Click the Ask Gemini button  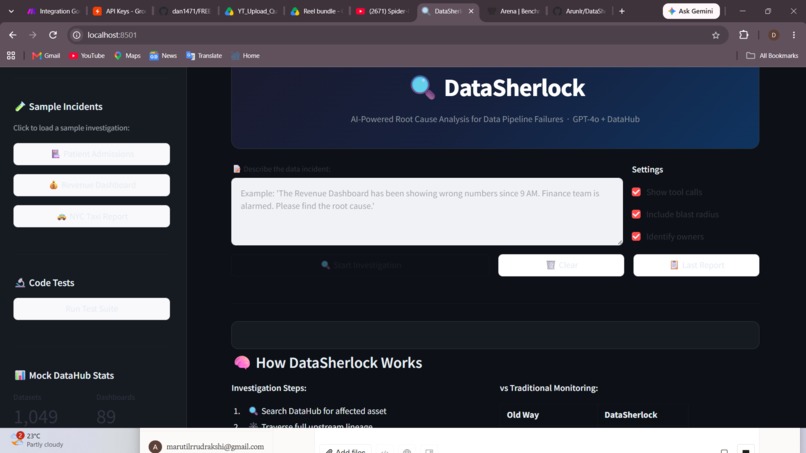tap(691, 11)
